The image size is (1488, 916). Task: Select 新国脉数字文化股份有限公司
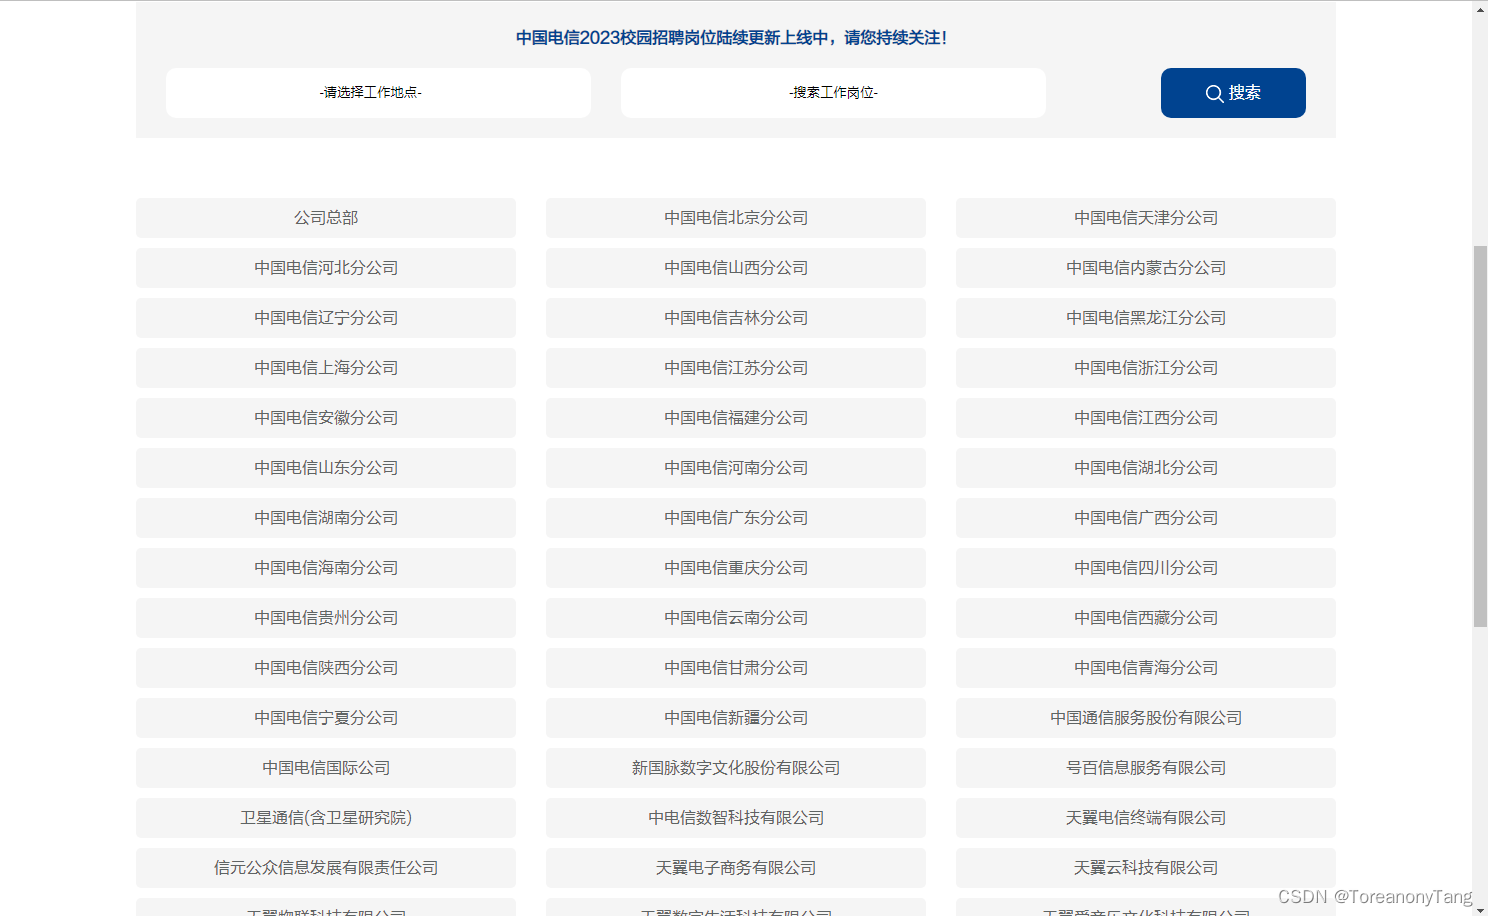click(736, 768)
